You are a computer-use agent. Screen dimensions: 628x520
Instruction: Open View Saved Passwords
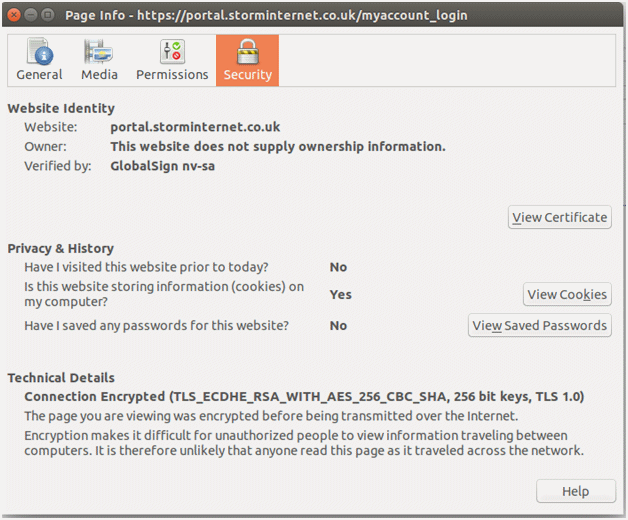(539, 325)
